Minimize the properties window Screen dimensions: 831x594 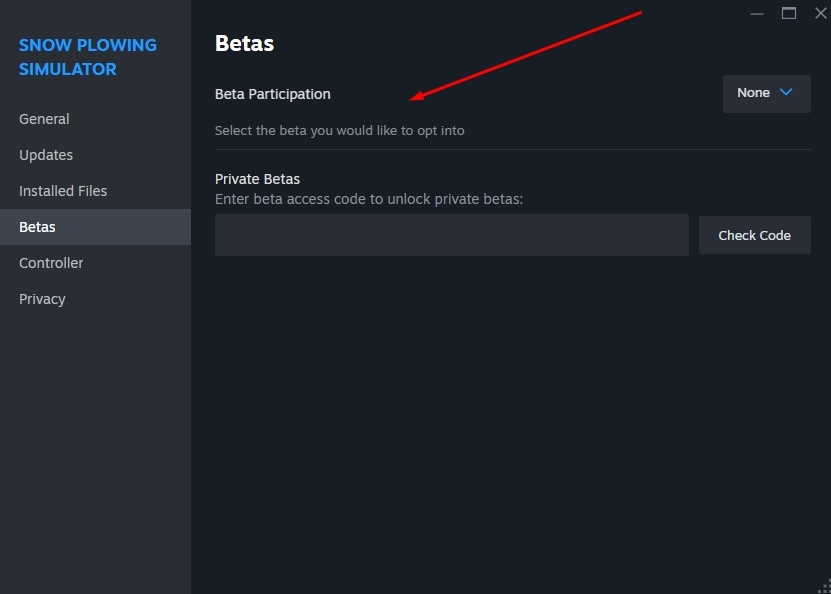(758, 13)
